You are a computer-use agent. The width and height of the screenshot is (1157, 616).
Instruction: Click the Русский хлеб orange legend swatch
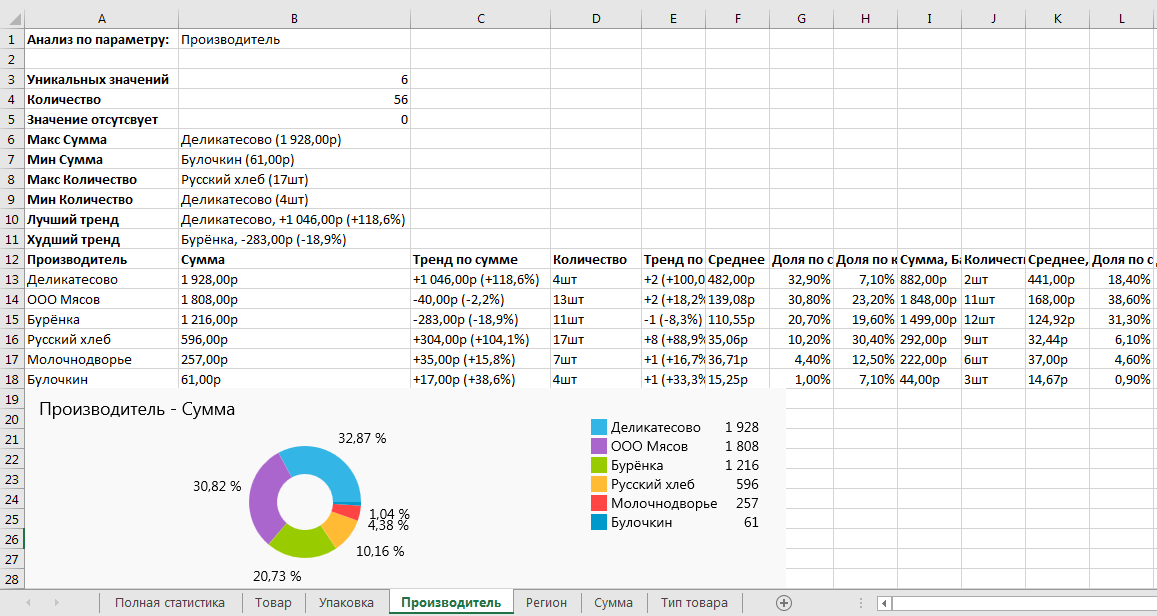[598, 485]
